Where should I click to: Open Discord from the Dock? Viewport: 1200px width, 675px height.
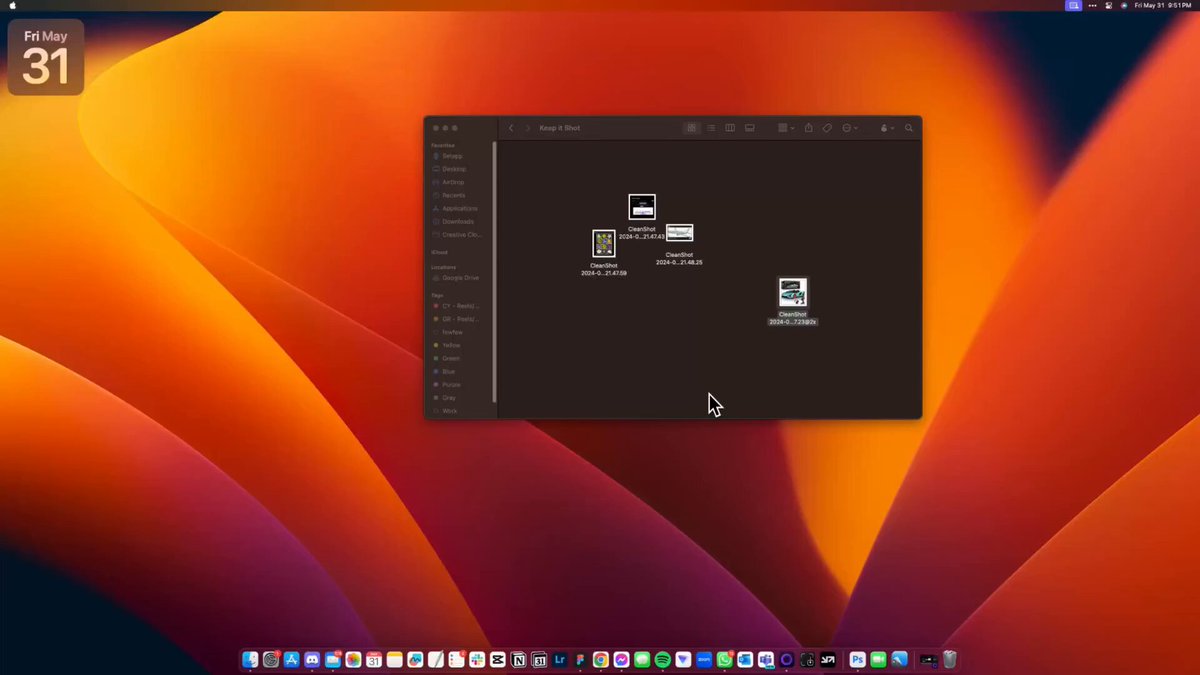[312, 660]
